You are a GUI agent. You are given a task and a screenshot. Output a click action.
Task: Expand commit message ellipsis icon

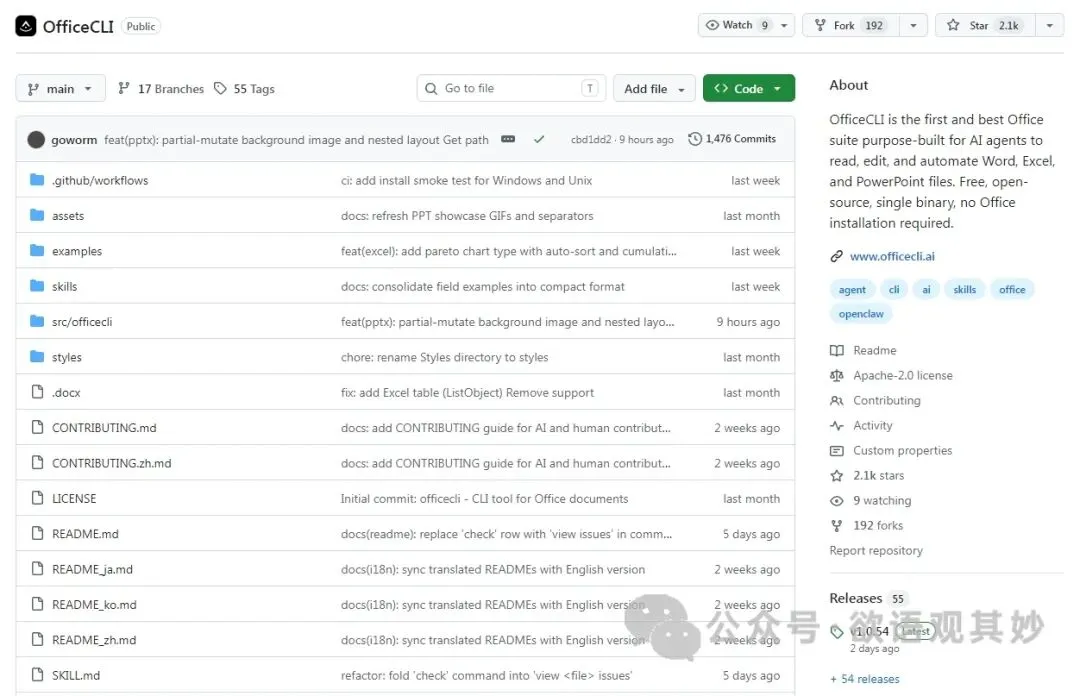(x=508, y=139)
